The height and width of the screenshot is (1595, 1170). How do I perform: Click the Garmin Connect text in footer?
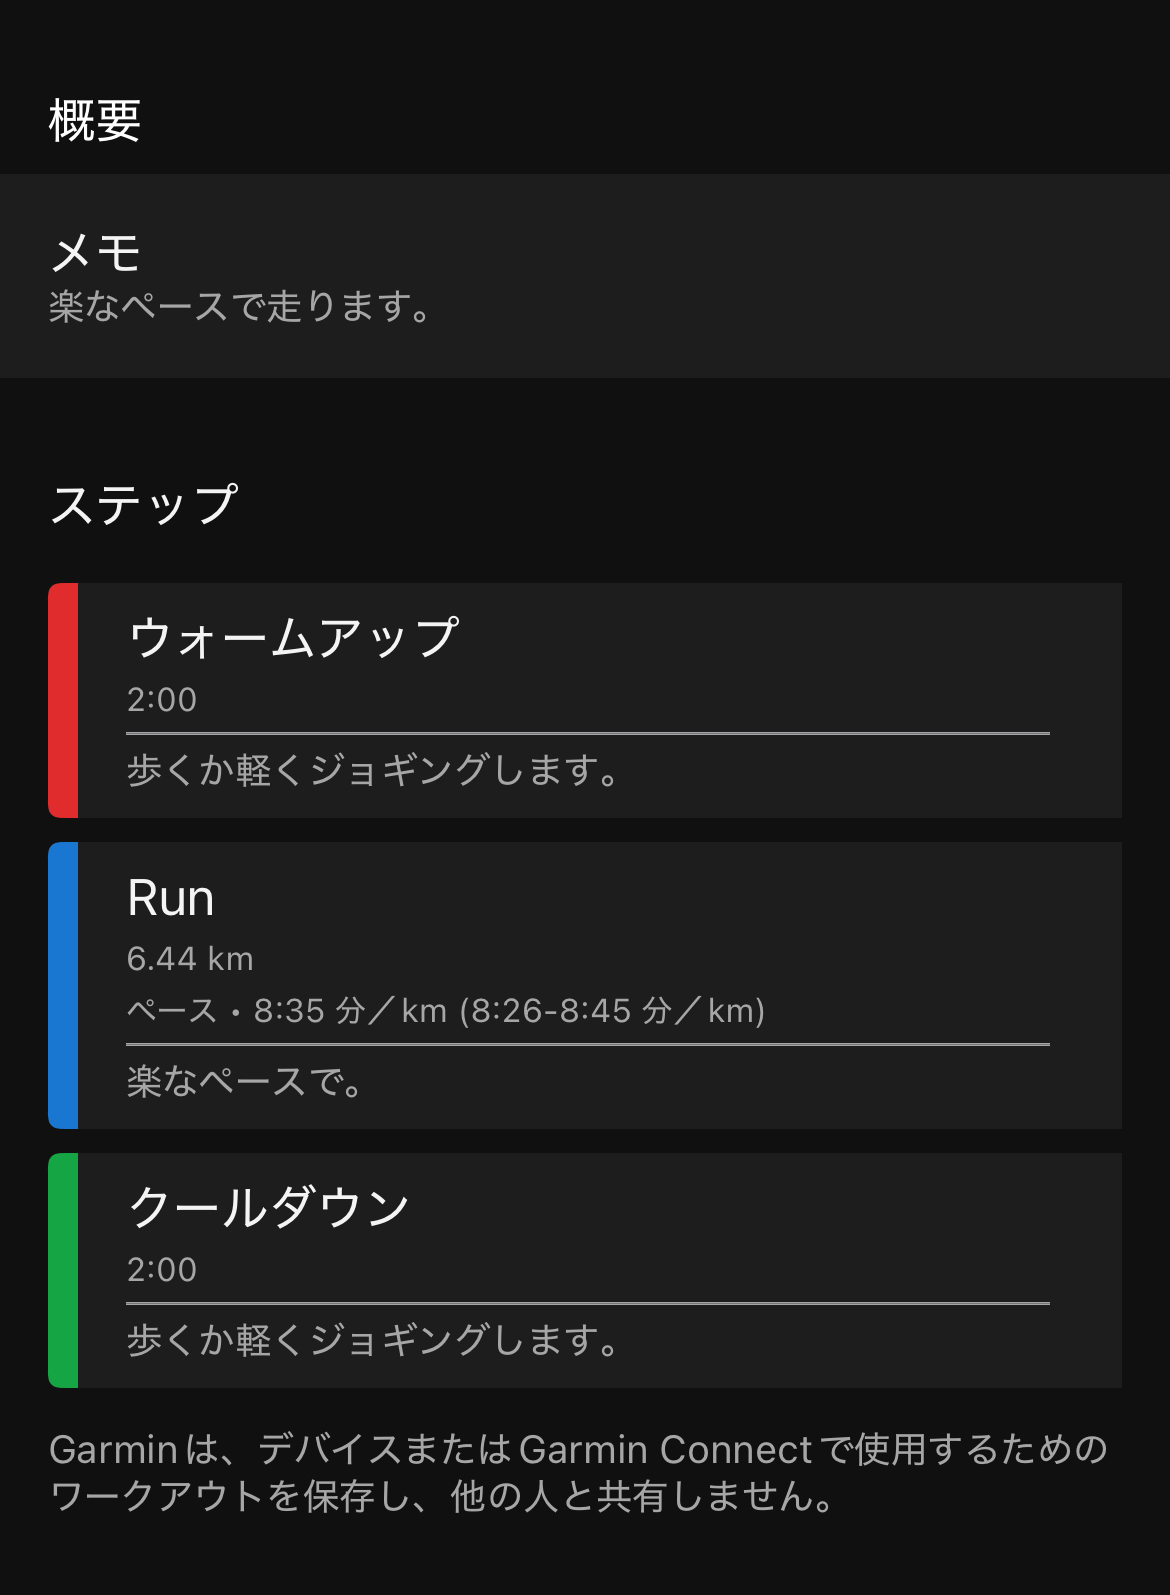[x=665, y=1449]
